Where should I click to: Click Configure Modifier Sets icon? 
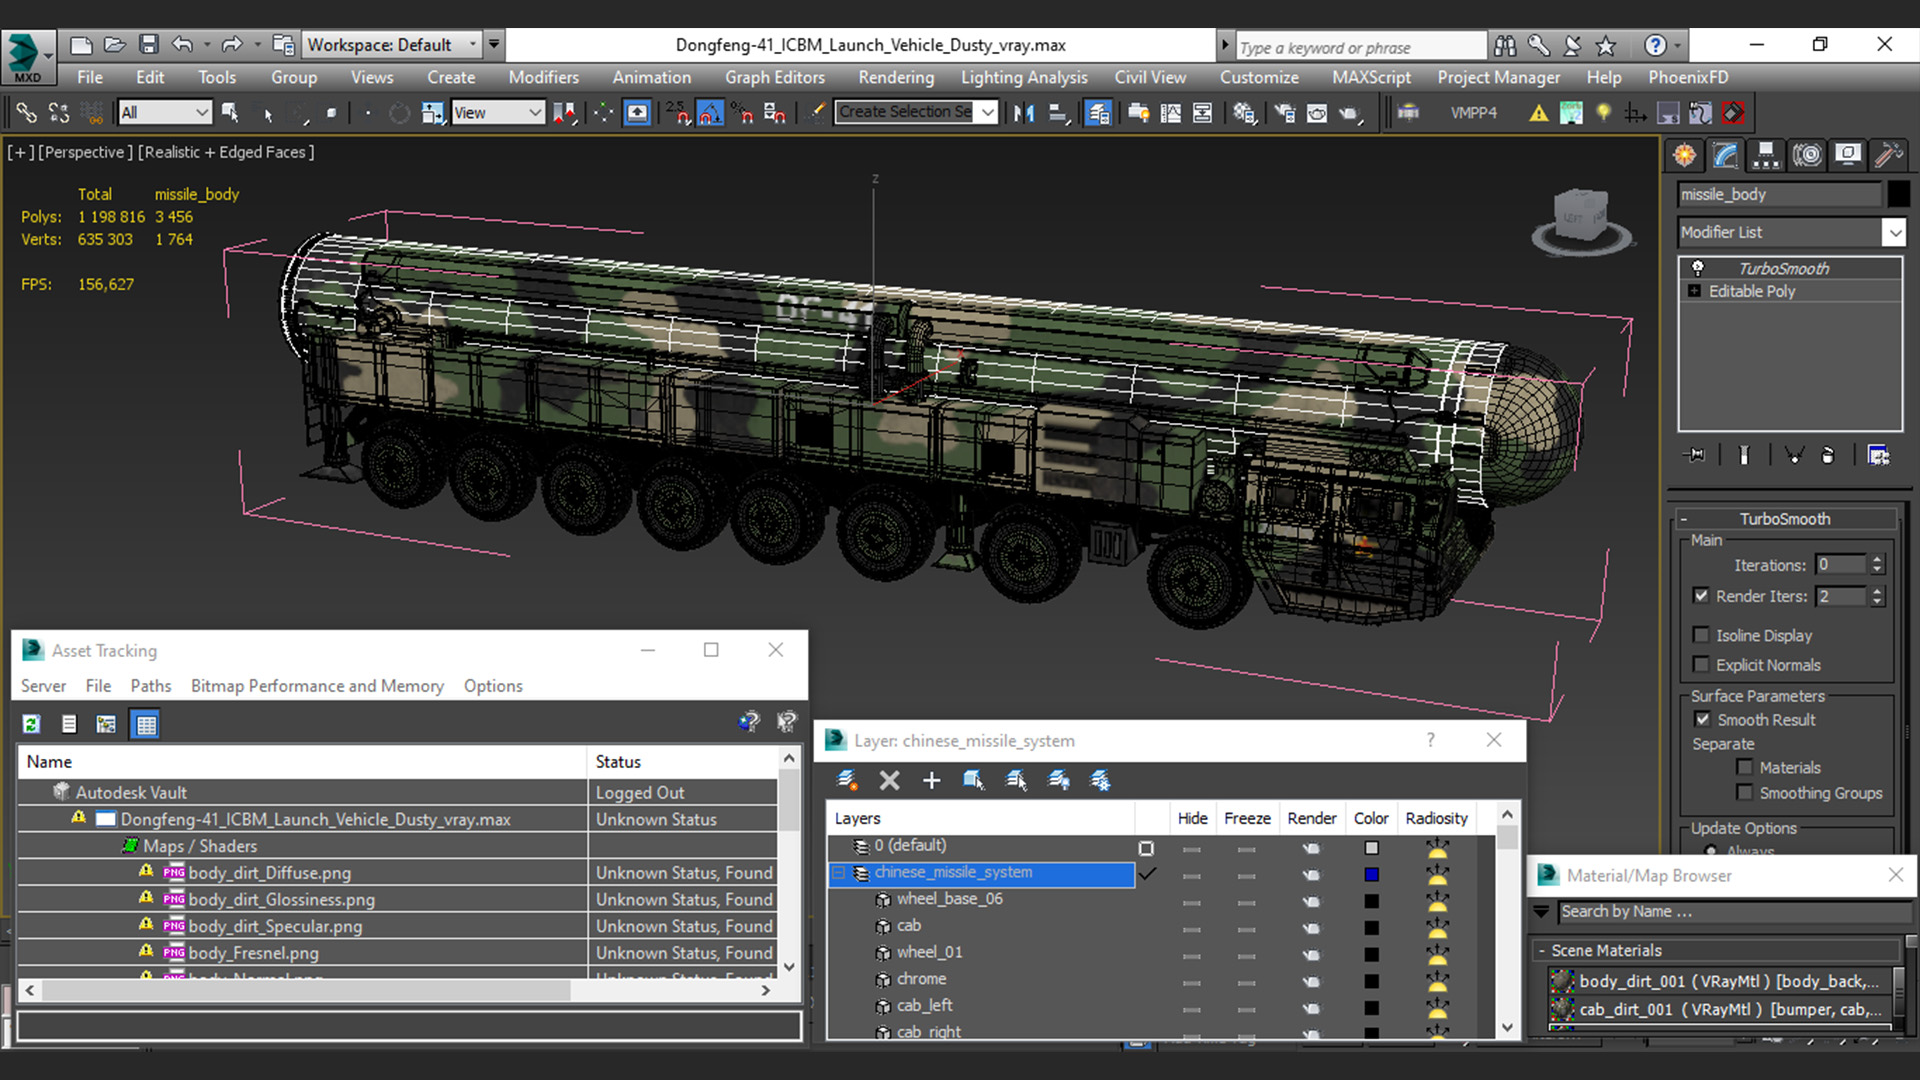(1878, 455)
